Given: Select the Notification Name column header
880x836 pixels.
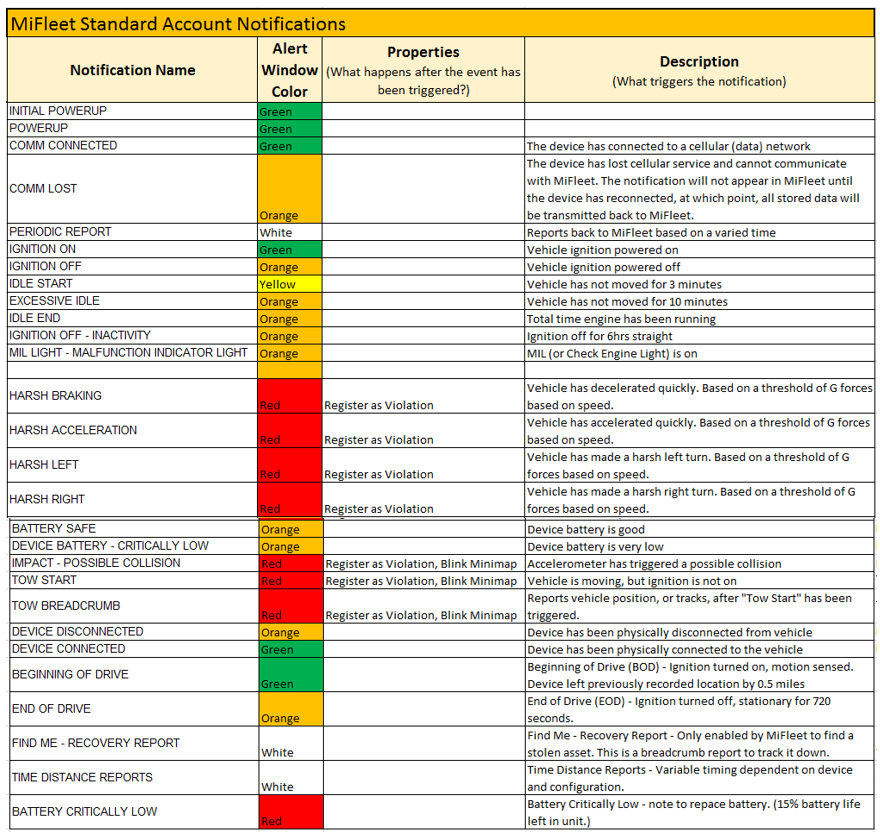Looking at the screenshot, I should (x=132, y=70).
